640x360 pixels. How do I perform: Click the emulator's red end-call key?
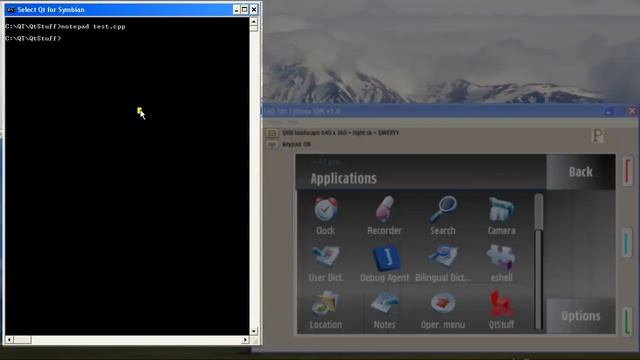pos(628,171)
